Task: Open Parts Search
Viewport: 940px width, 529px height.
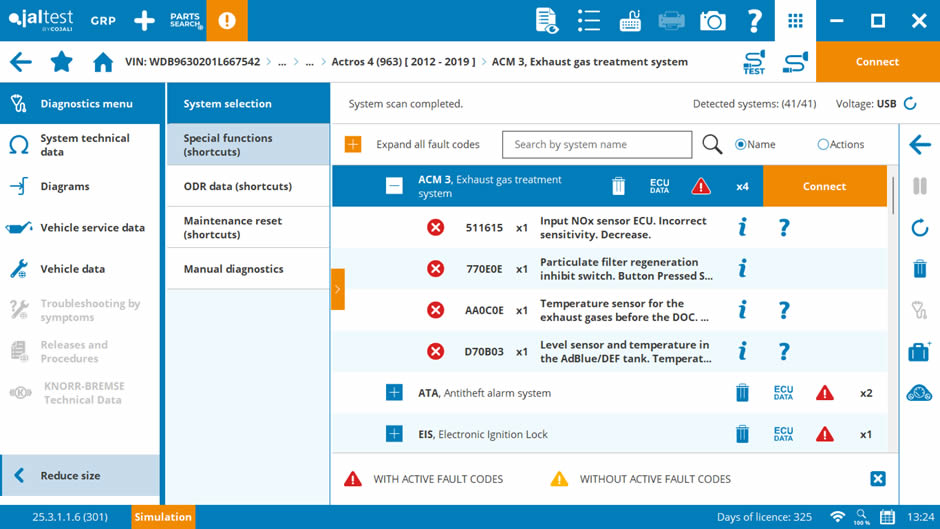Action: [x=186, y=20]
